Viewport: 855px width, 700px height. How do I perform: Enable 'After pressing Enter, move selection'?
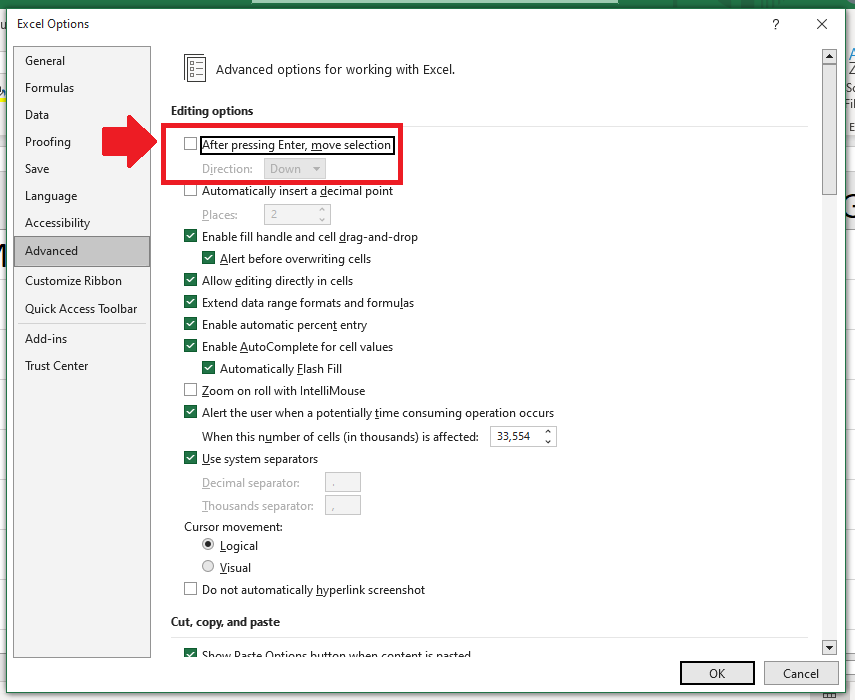coord(190,144)
